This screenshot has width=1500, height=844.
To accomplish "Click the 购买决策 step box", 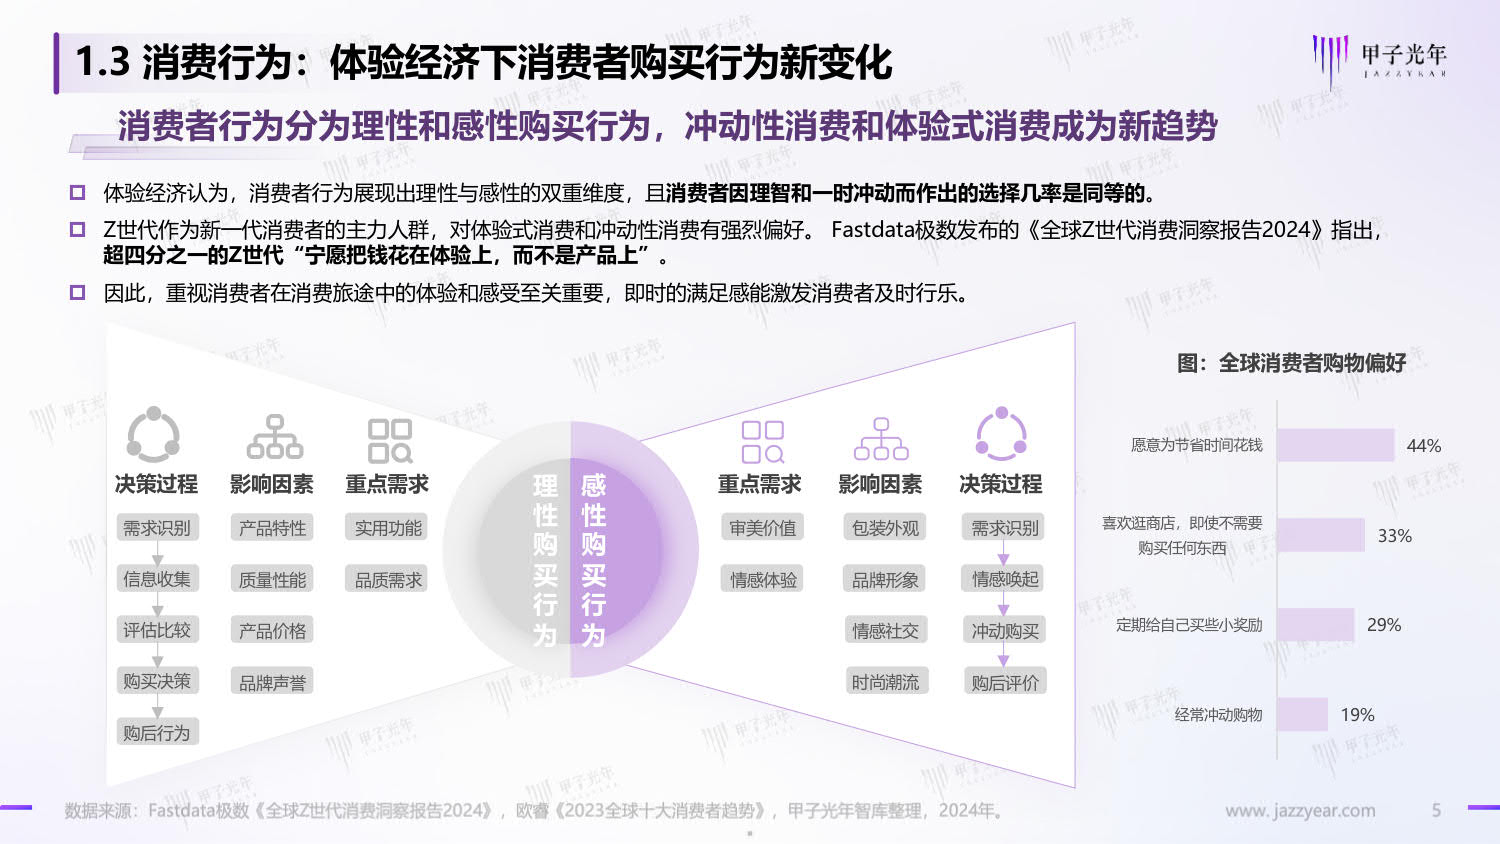I will pos(157,681).
